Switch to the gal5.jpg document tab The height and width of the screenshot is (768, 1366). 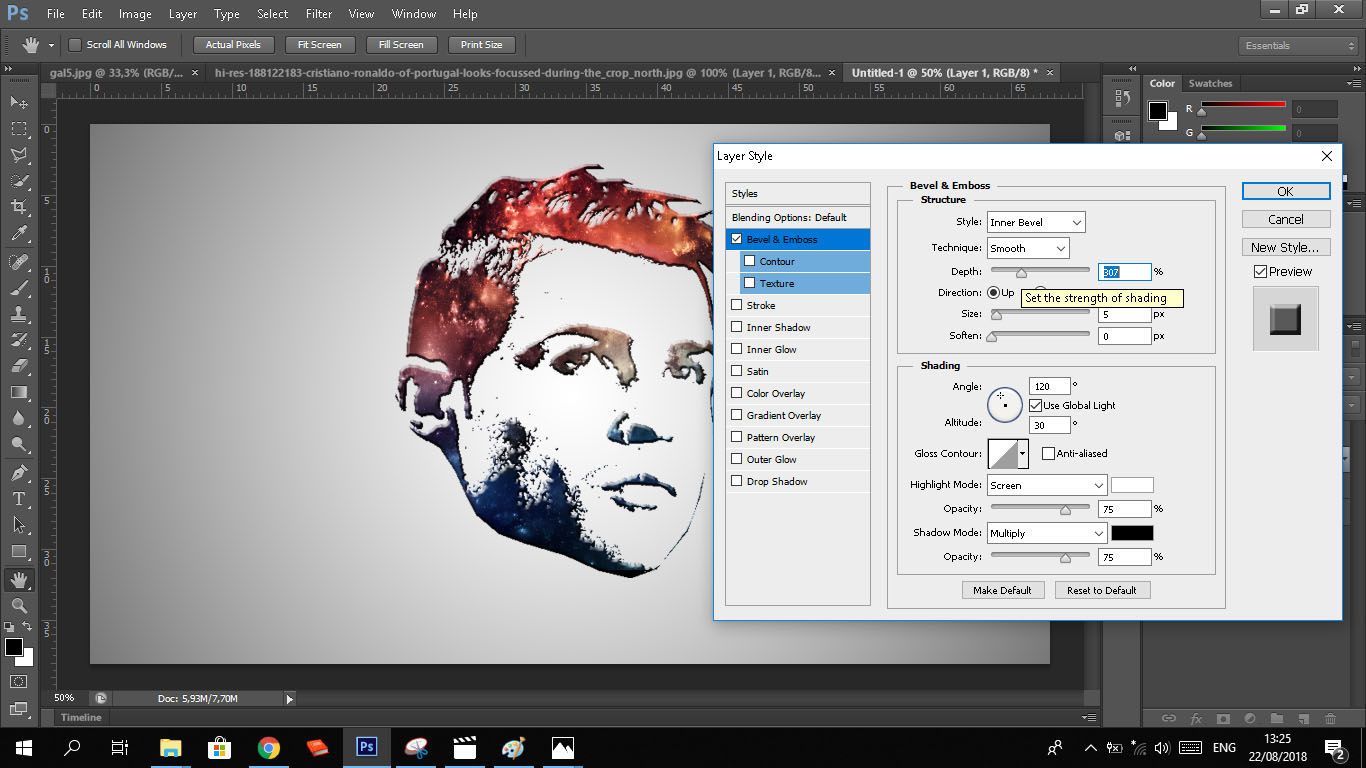point(117,73)
